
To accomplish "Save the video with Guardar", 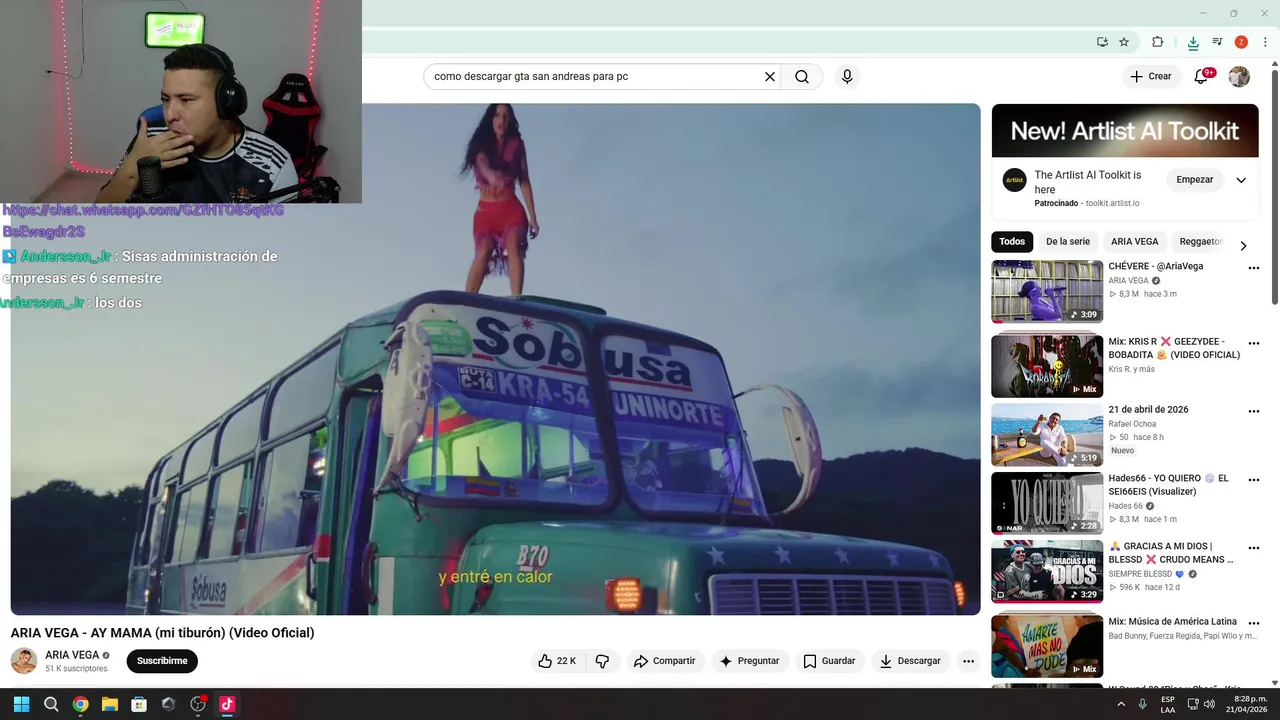I will coord(830,661).
